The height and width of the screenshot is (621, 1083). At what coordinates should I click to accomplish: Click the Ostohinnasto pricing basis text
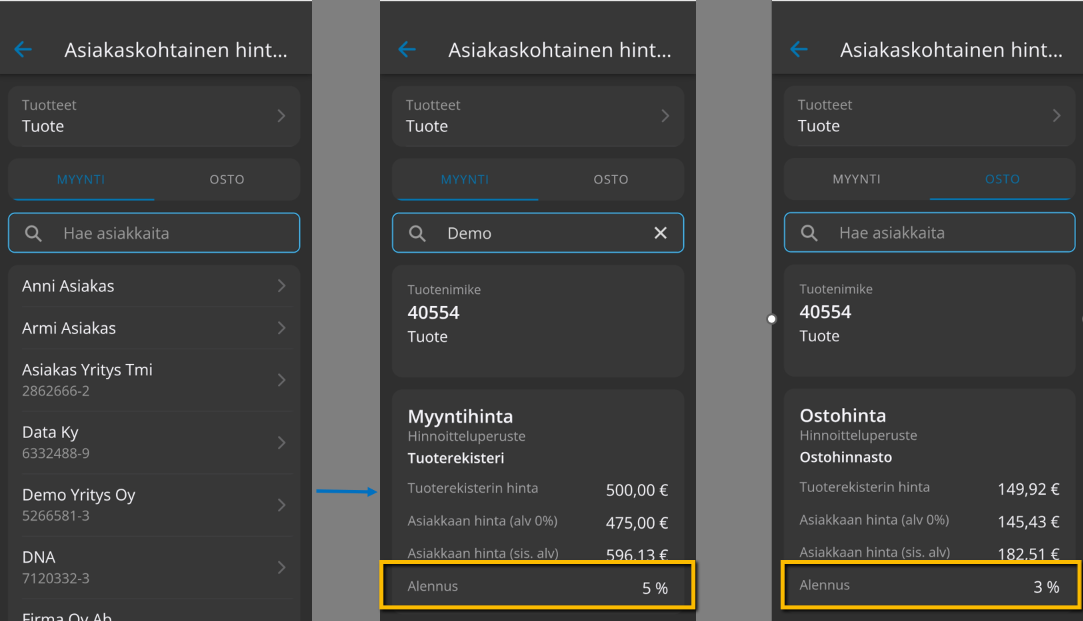click(x=845, y=457)
